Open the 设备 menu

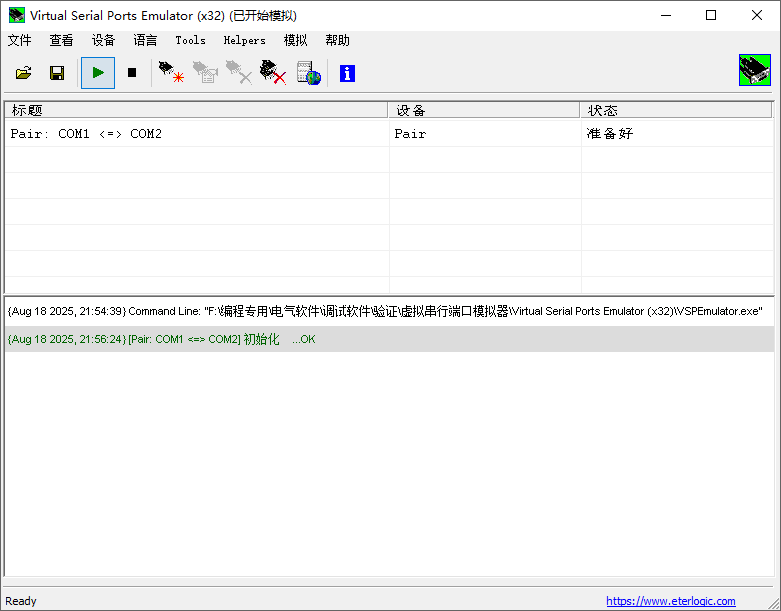(103, 41)
